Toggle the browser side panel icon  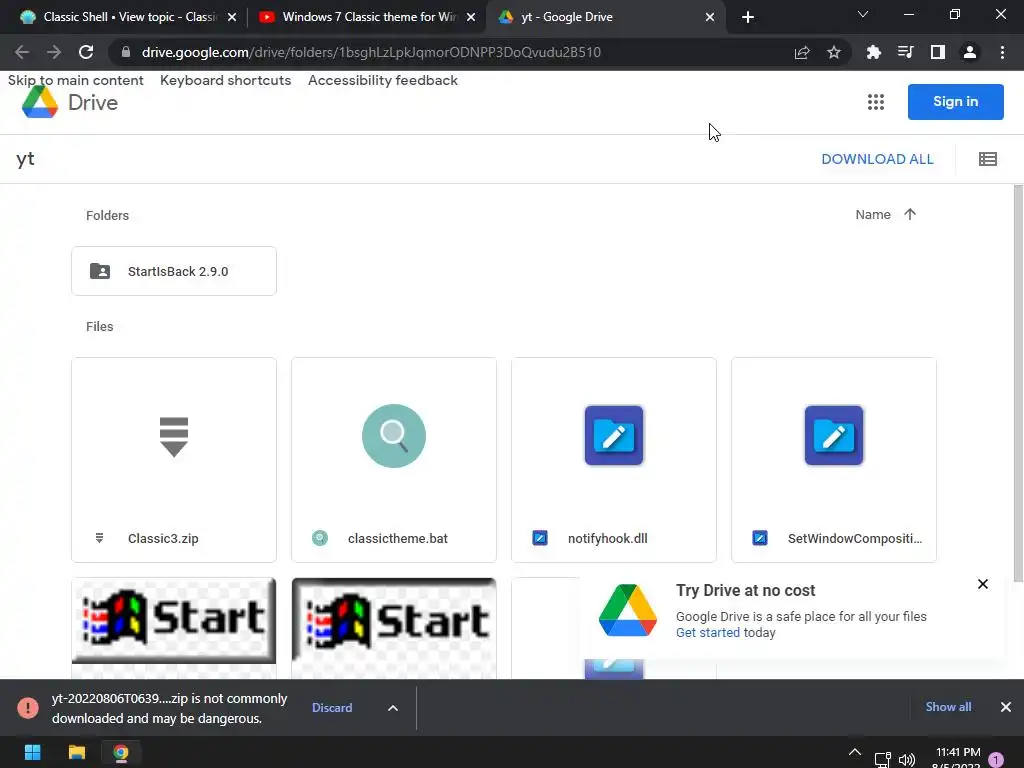937,52
